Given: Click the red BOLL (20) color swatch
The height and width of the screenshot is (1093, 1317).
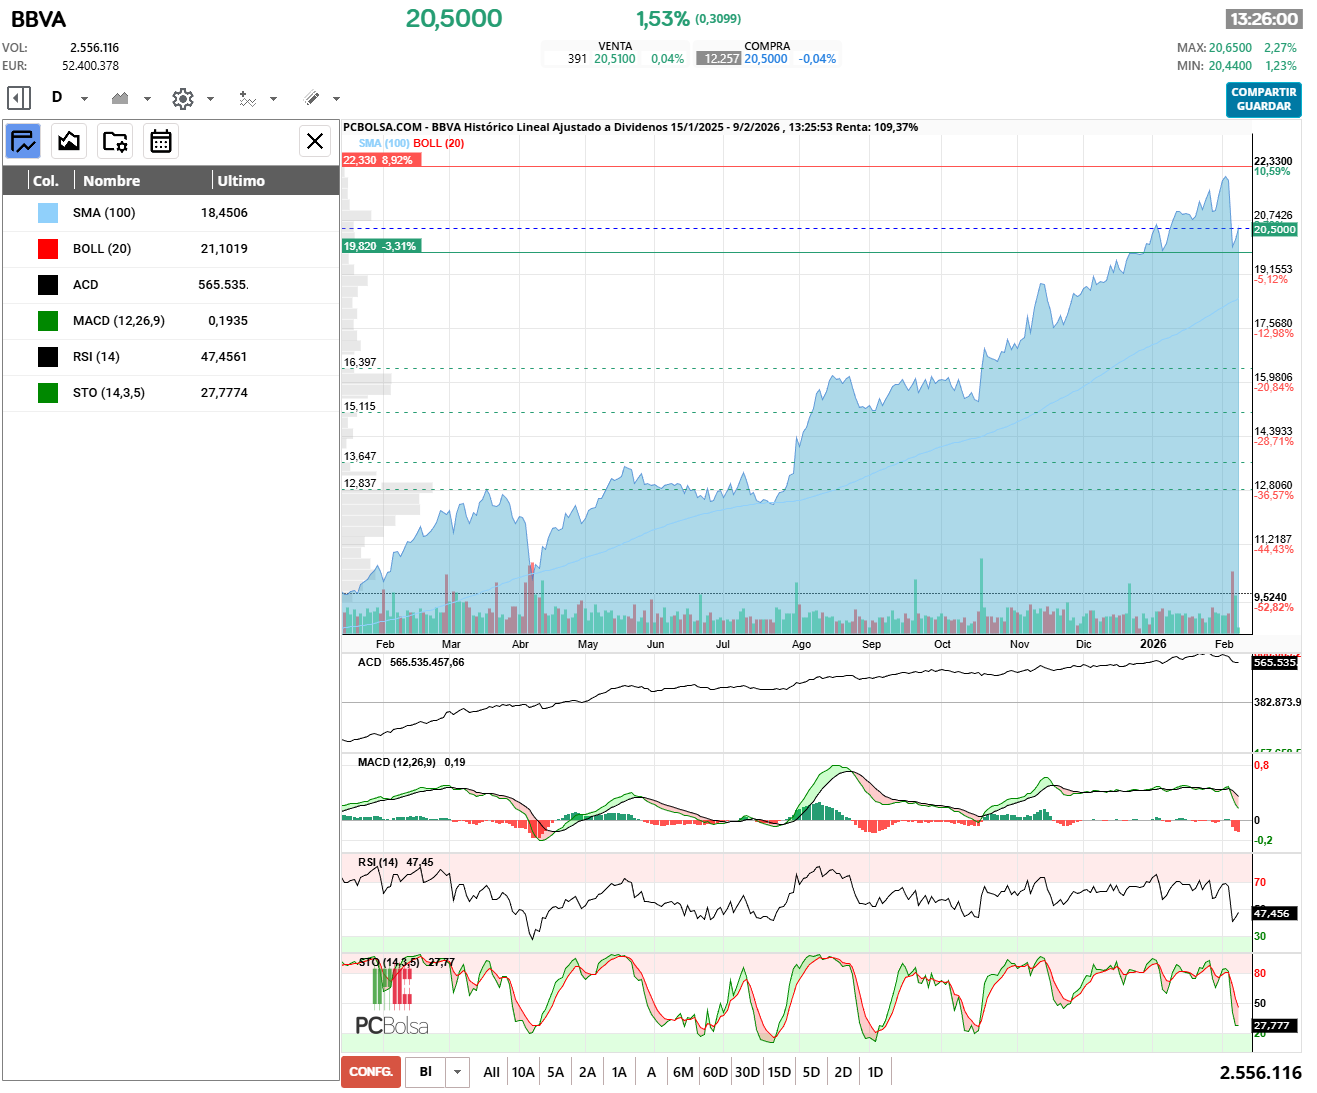Looking at the screenshot, I should coord(48,249).
